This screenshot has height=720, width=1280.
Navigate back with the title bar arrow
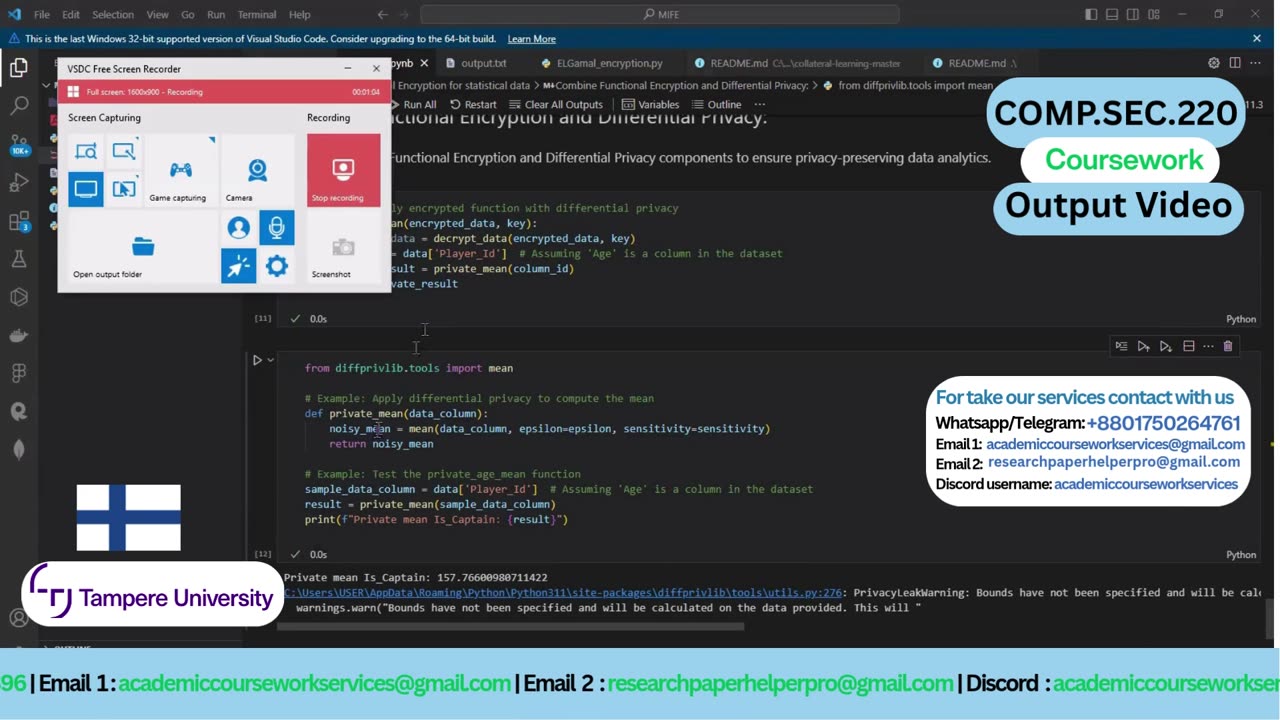point(383,15)
